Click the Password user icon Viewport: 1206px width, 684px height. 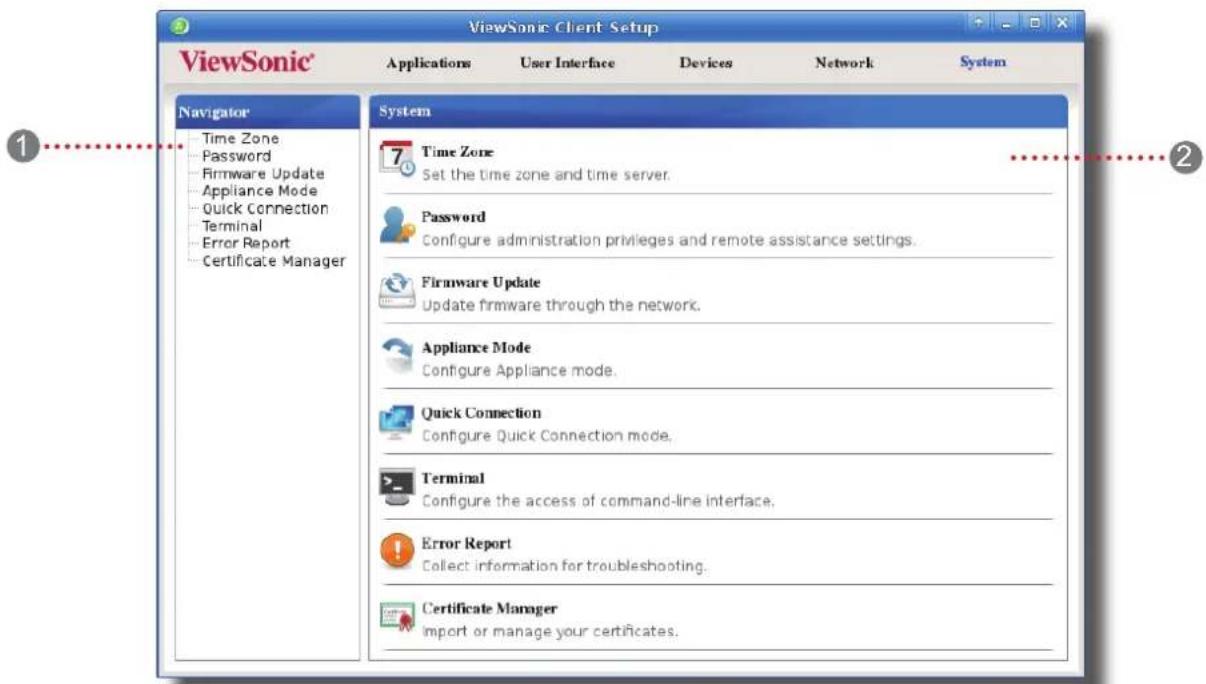[397, 227]
